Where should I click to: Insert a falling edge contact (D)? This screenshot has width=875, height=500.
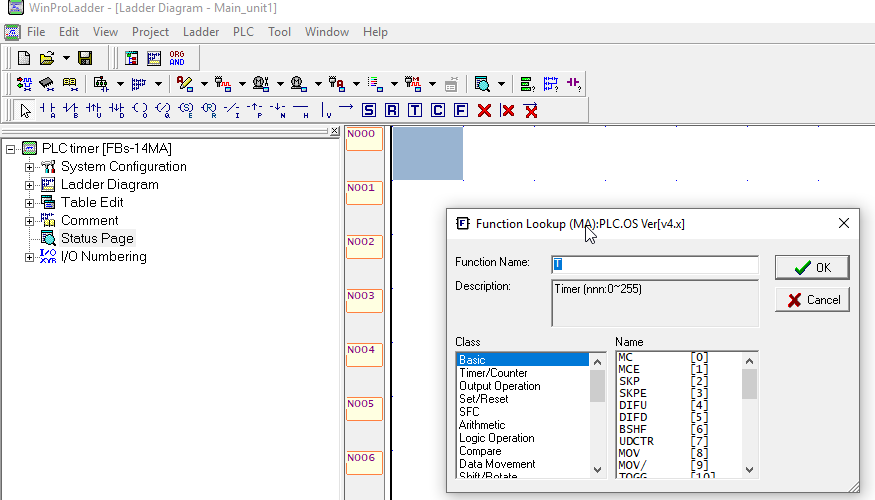pos(117,110)
